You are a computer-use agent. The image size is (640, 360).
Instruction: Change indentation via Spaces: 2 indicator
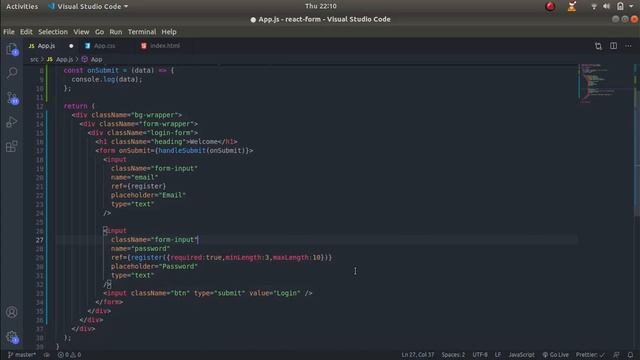point(453,355)
